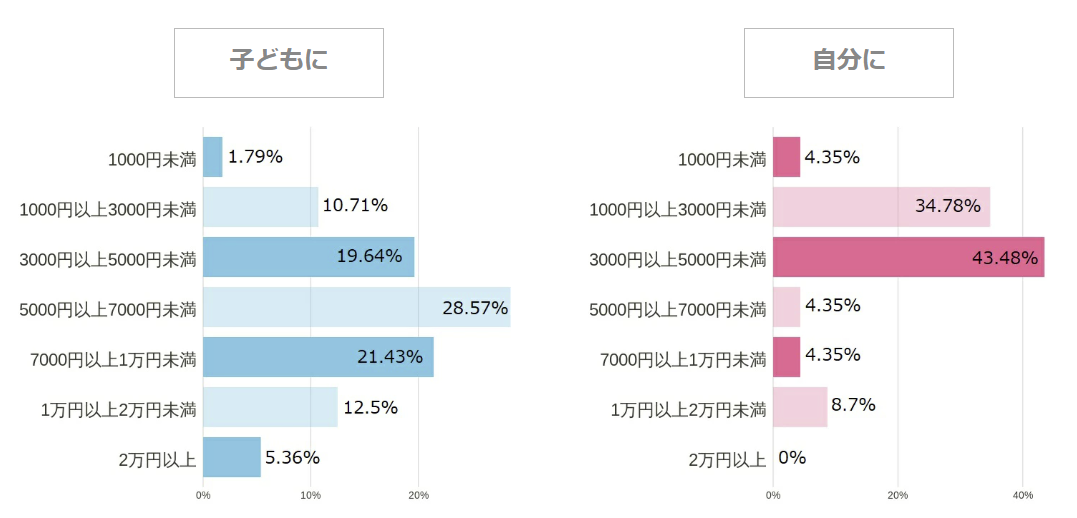Select the 19.64% bar in left chart
This screenshot has width=1077, height=518.
[308, 257]
